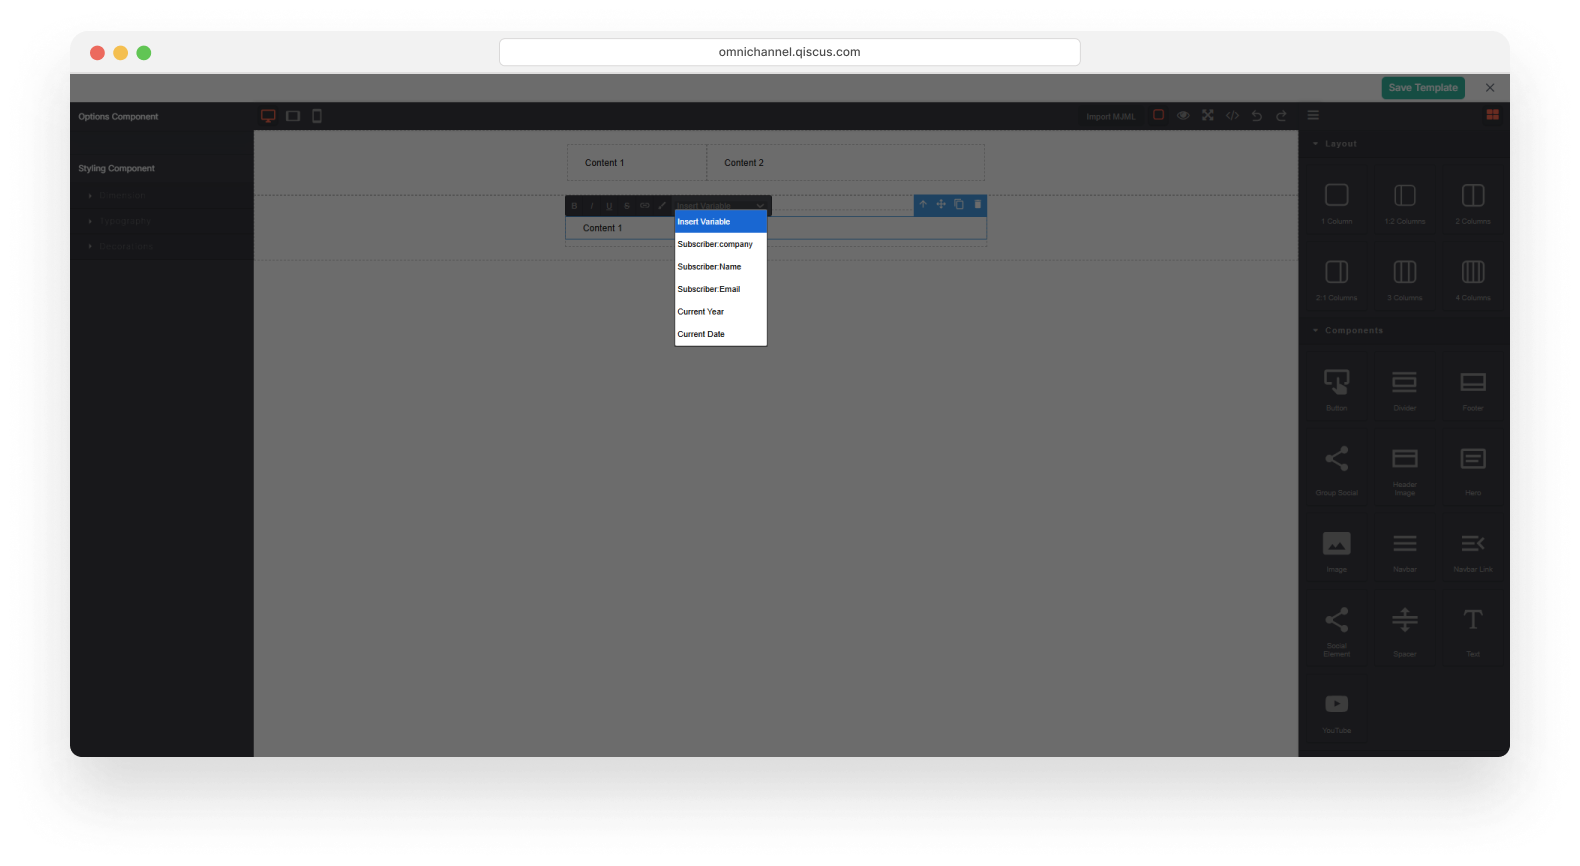
Task: Open the hamburger layers menu
Action: click(1313, 115)
